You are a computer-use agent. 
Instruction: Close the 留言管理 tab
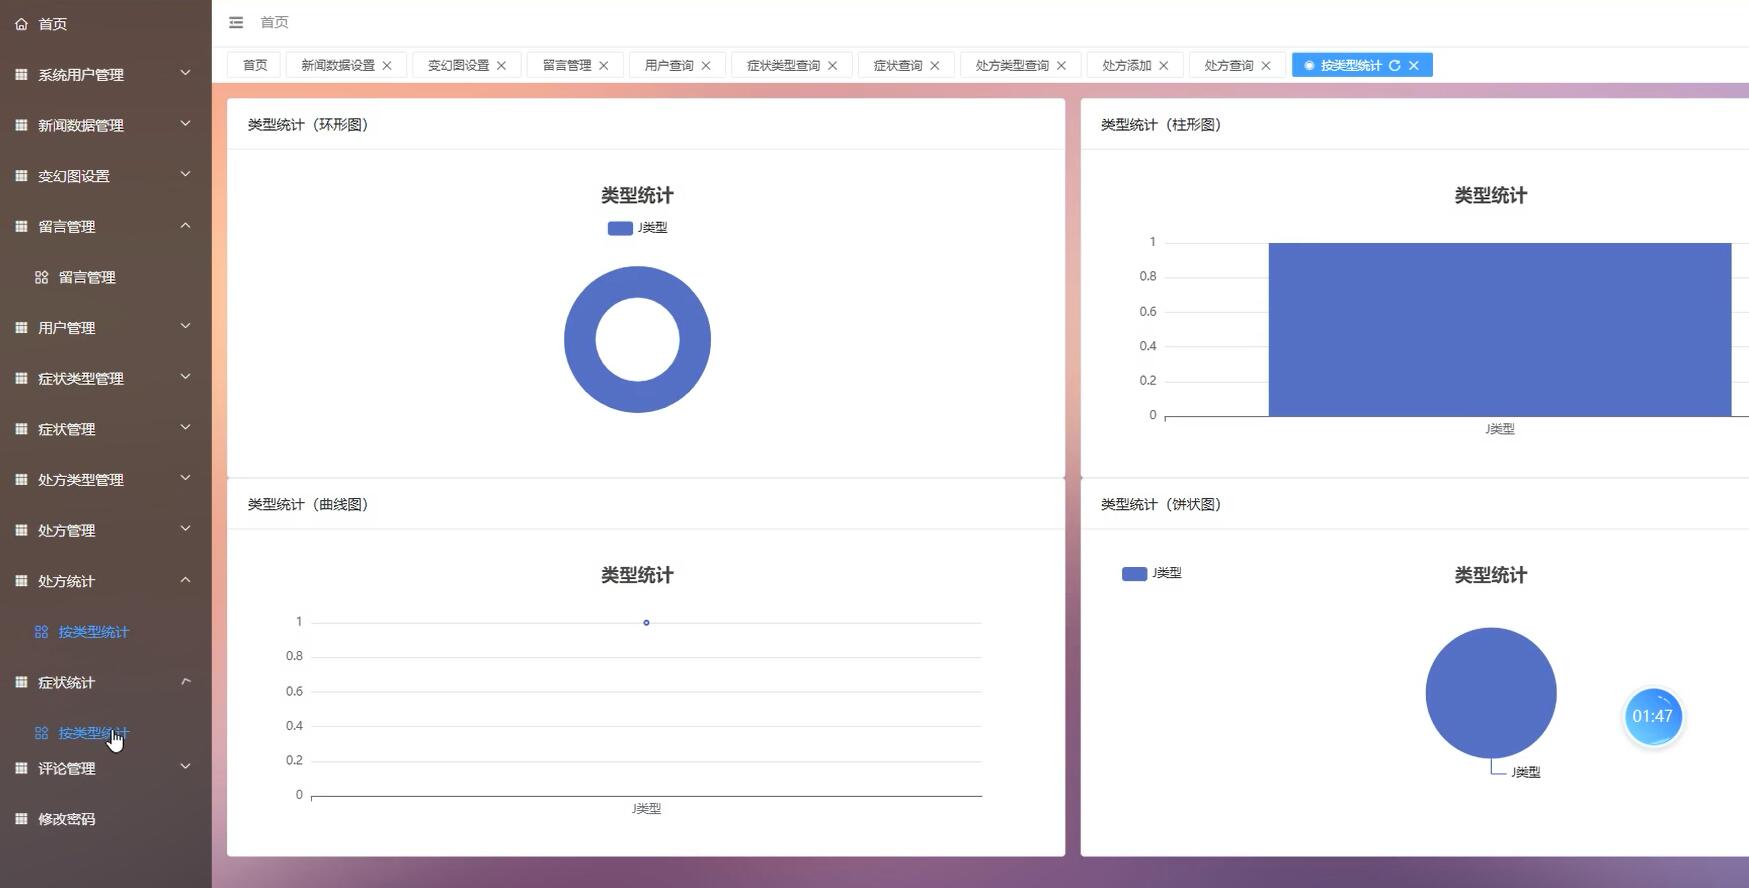pos(603,65)
